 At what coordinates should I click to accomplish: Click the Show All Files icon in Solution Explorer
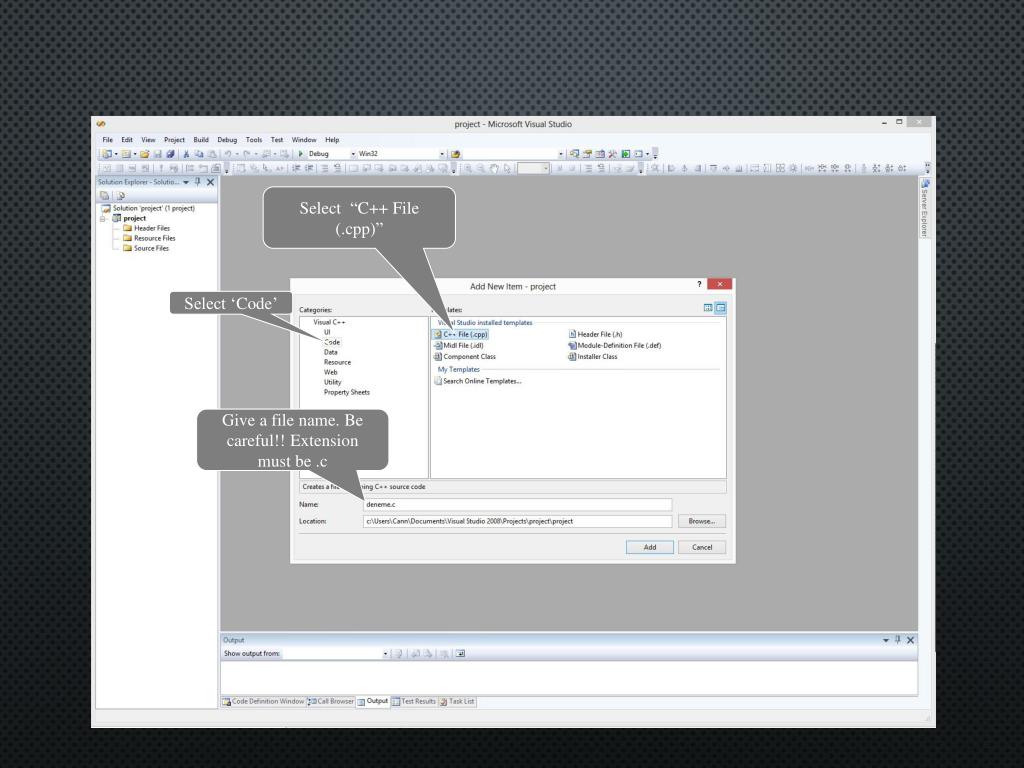120,195
